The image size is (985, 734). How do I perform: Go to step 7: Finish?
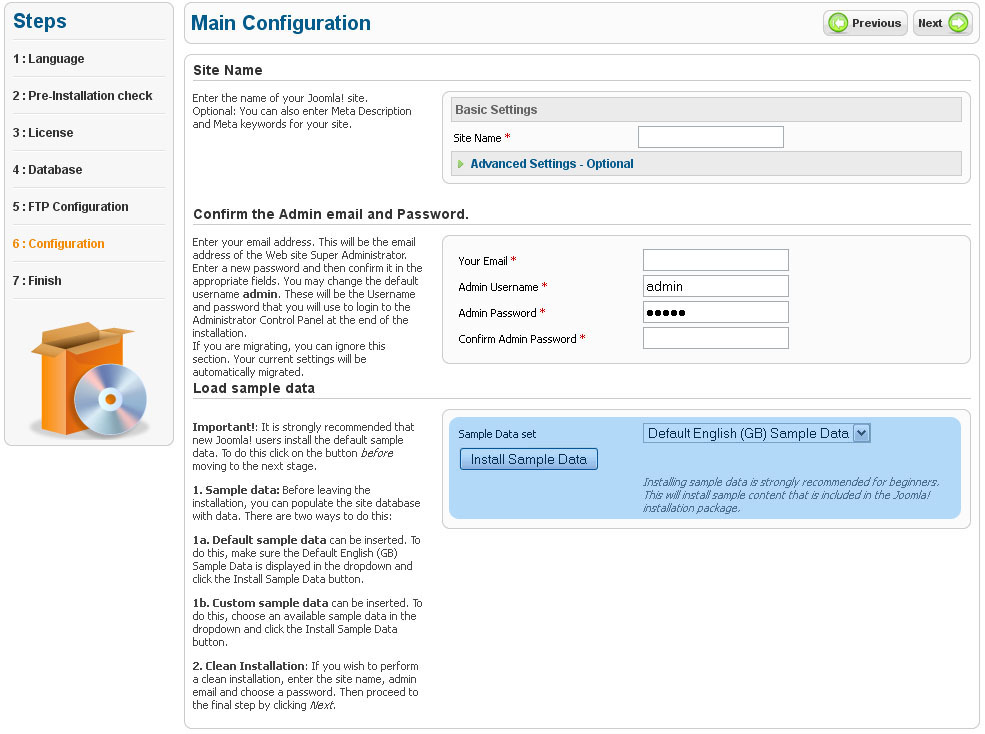(37, 281)
